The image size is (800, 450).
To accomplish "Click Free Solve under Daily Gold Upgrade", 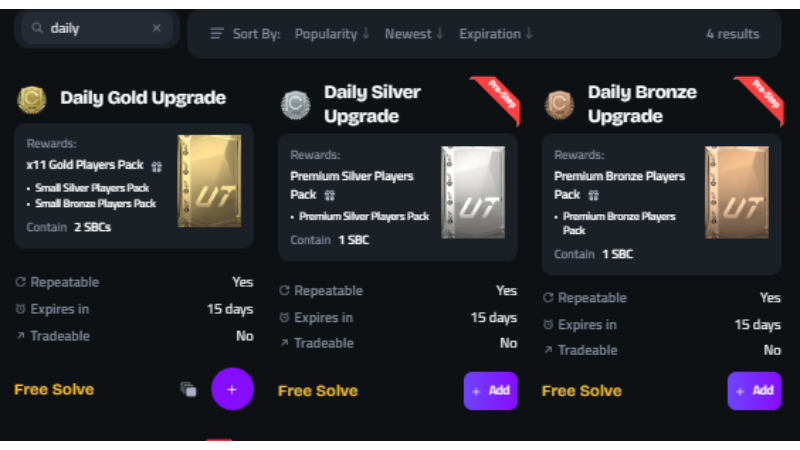I will tap(54, 389).
